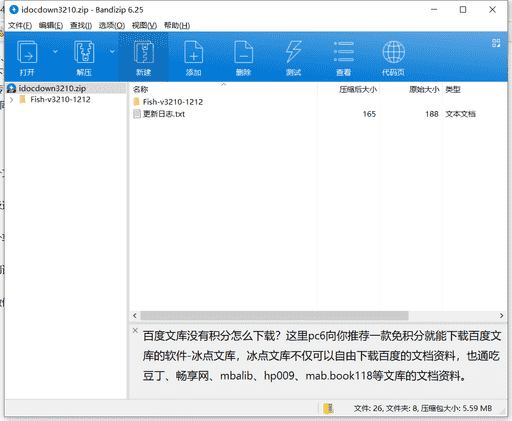Open the 查找(I) menu
Viewport: 512px width, 421px height.
point(81,26)
